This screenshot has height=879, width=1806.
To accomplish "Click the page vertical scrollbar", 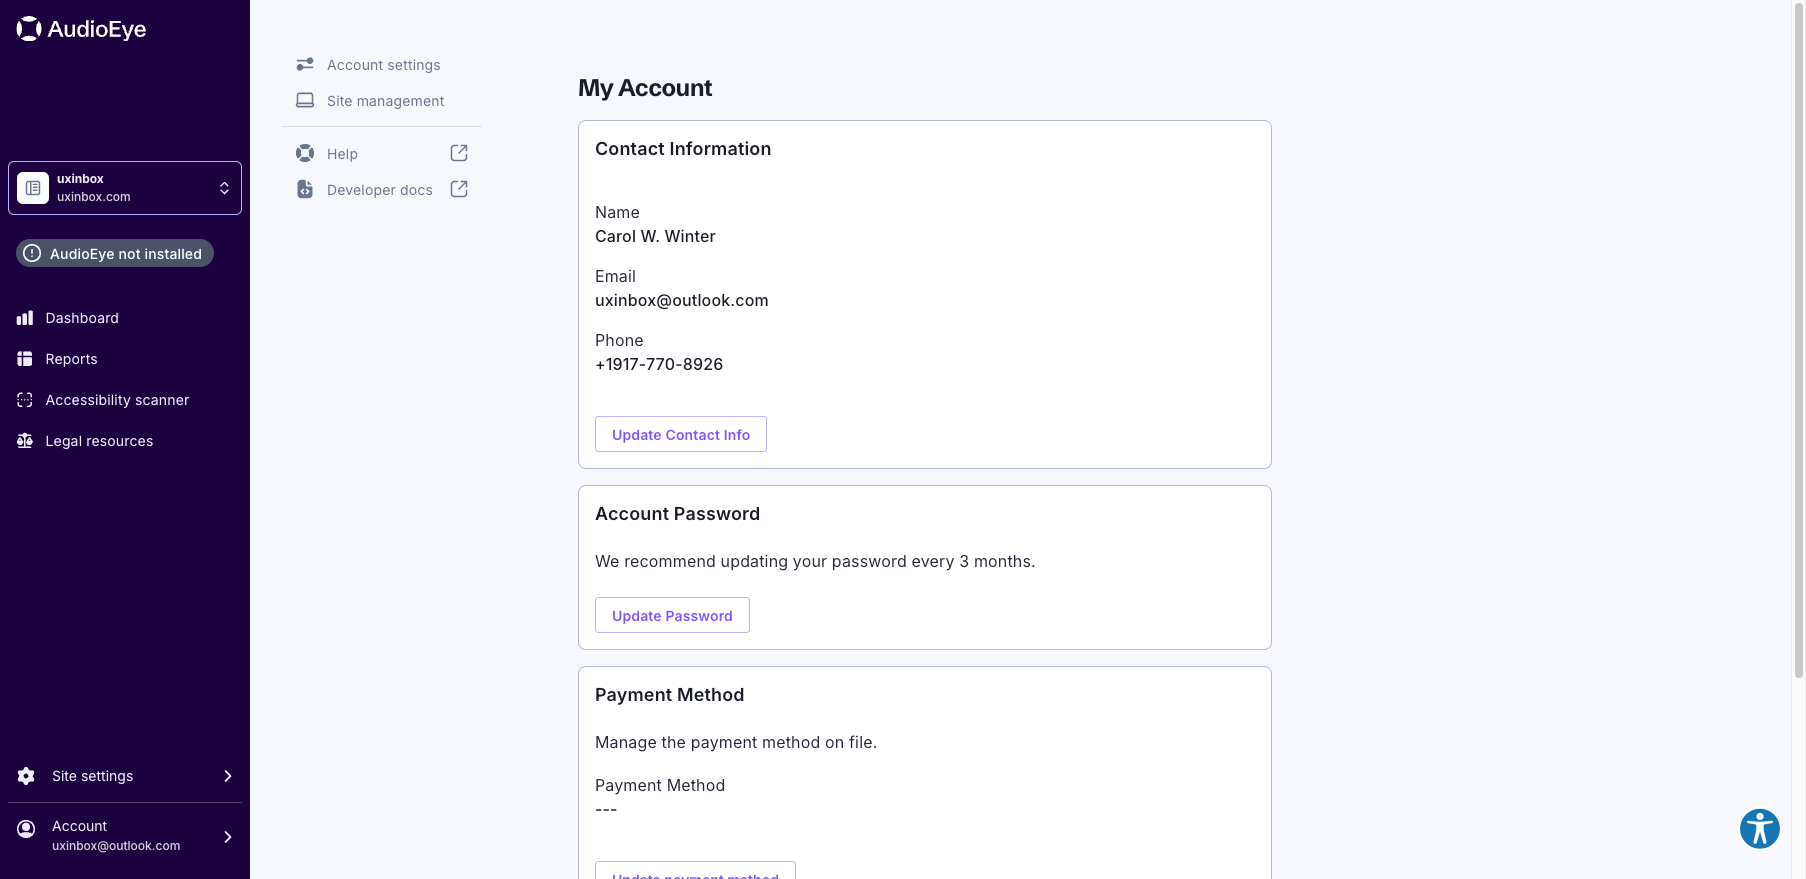I will pos(1798,340).
